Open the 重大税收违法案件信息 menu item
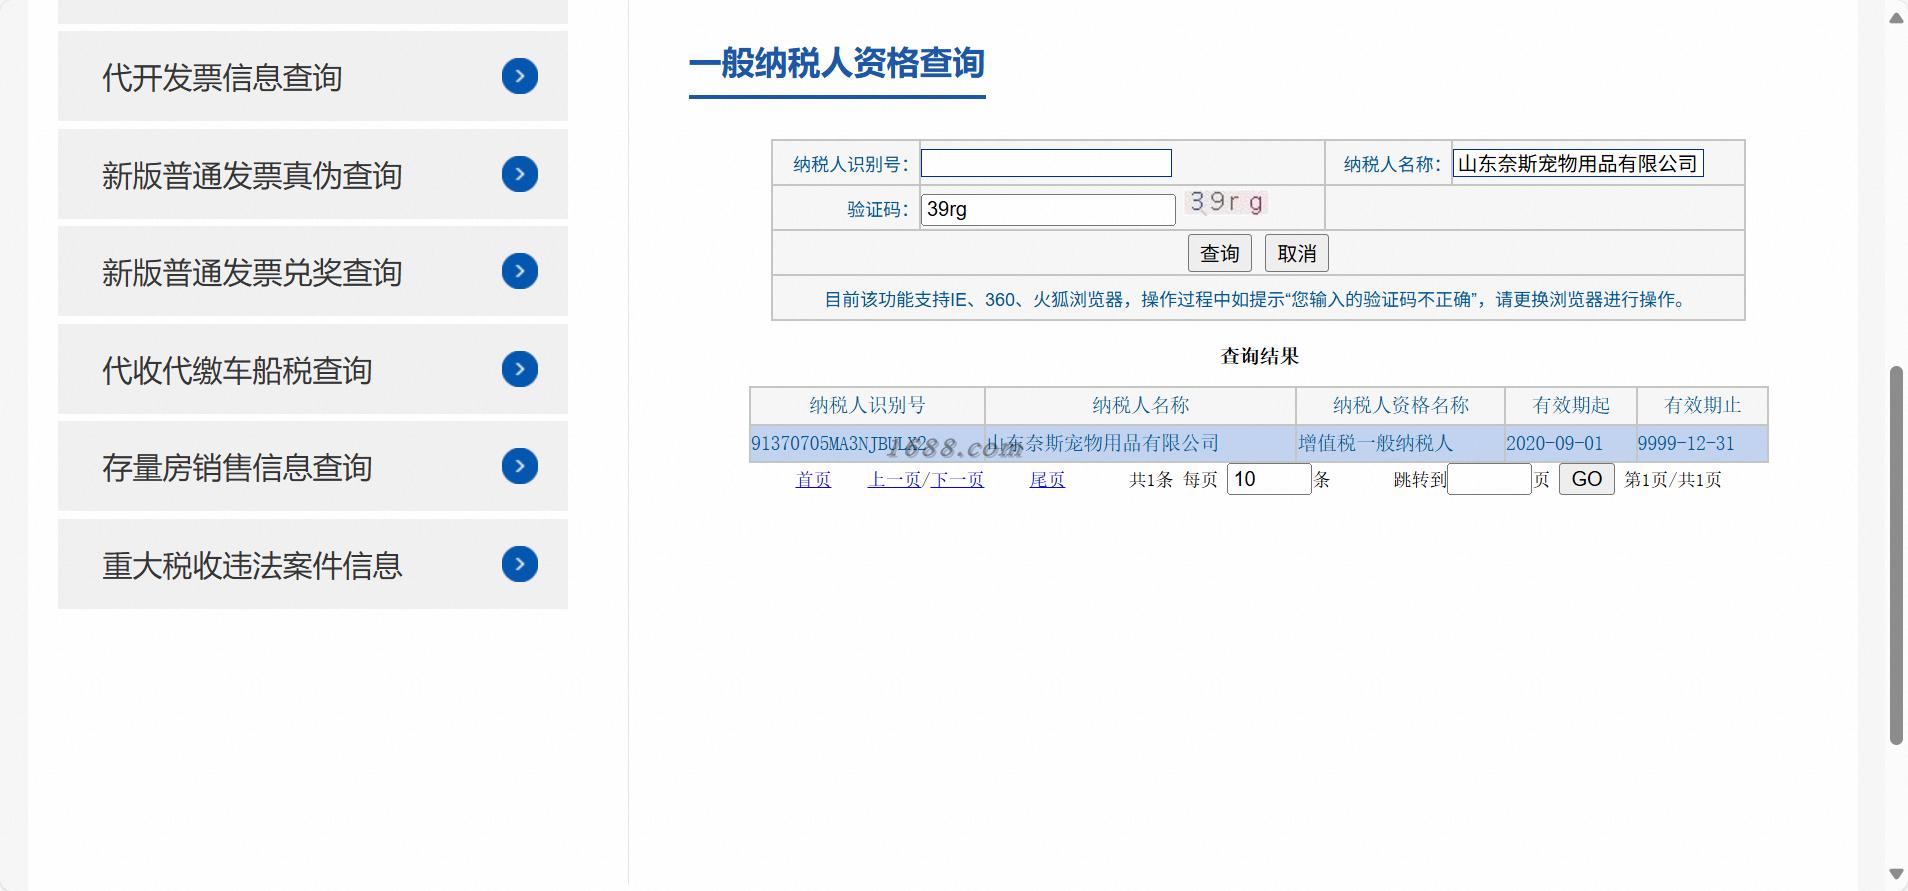The image size is (1908, 891). pos(313,564)
